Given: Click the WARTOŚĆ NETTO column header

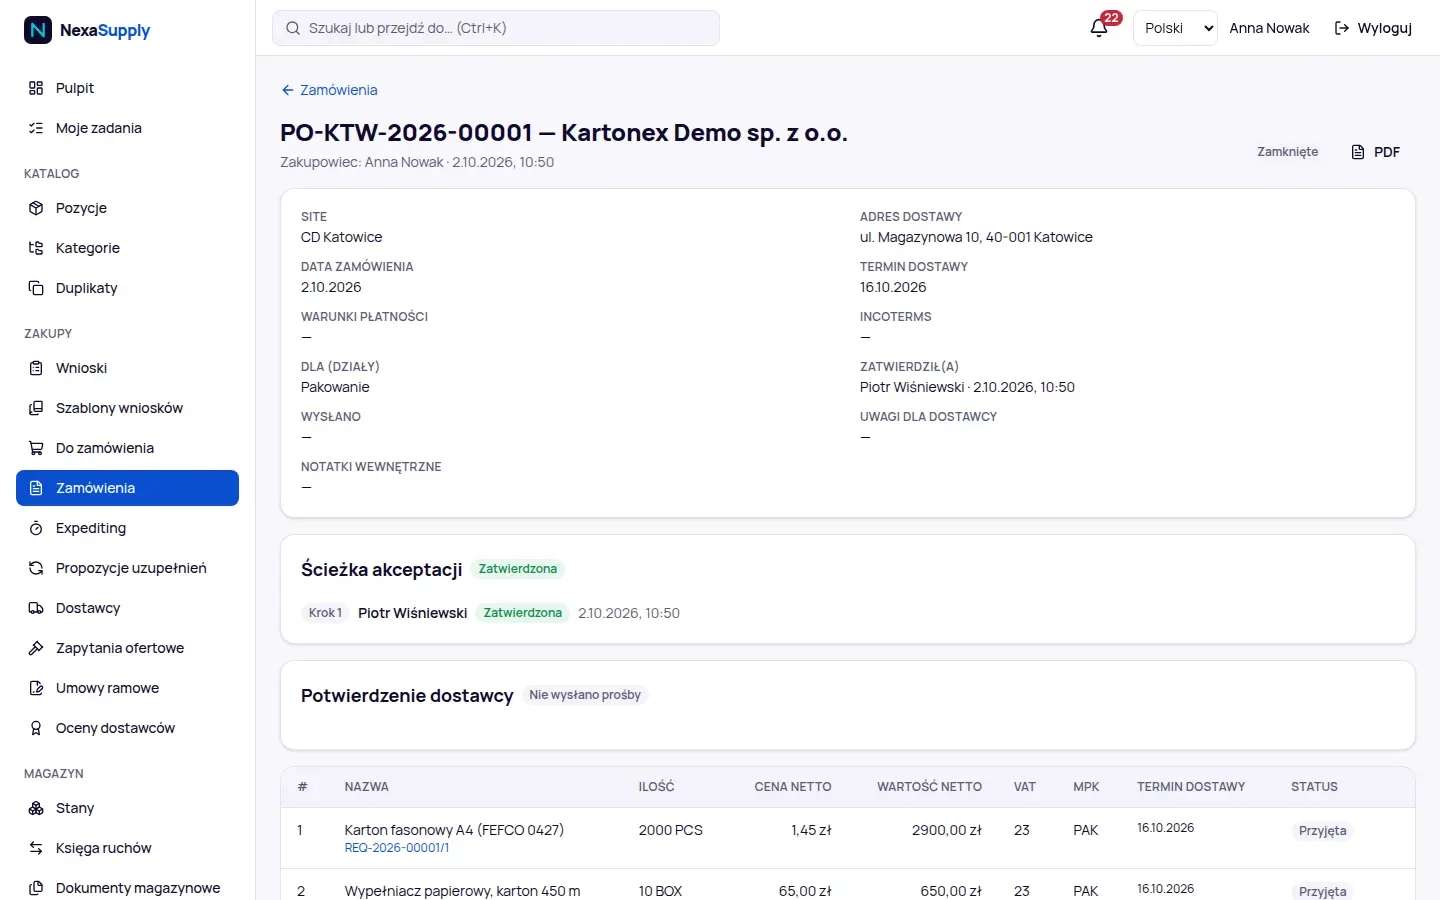Looking at the screenshot, I should click(930, 787).
